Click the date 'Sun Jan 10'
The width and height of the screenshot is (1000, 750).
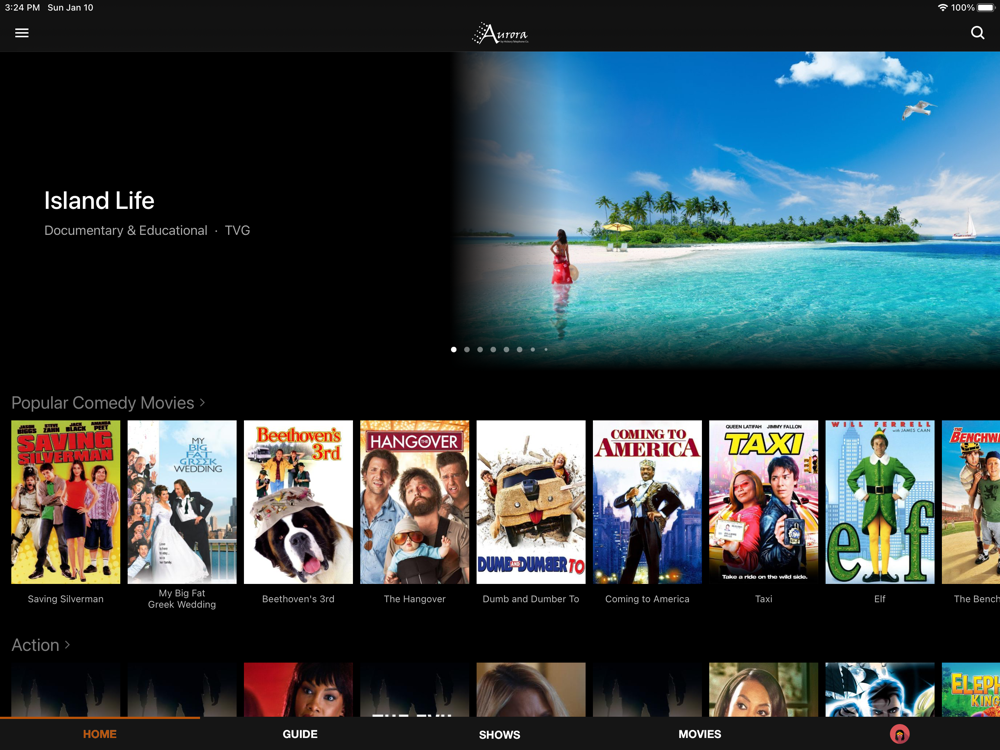pyautogui.click(x=70, y=8)
